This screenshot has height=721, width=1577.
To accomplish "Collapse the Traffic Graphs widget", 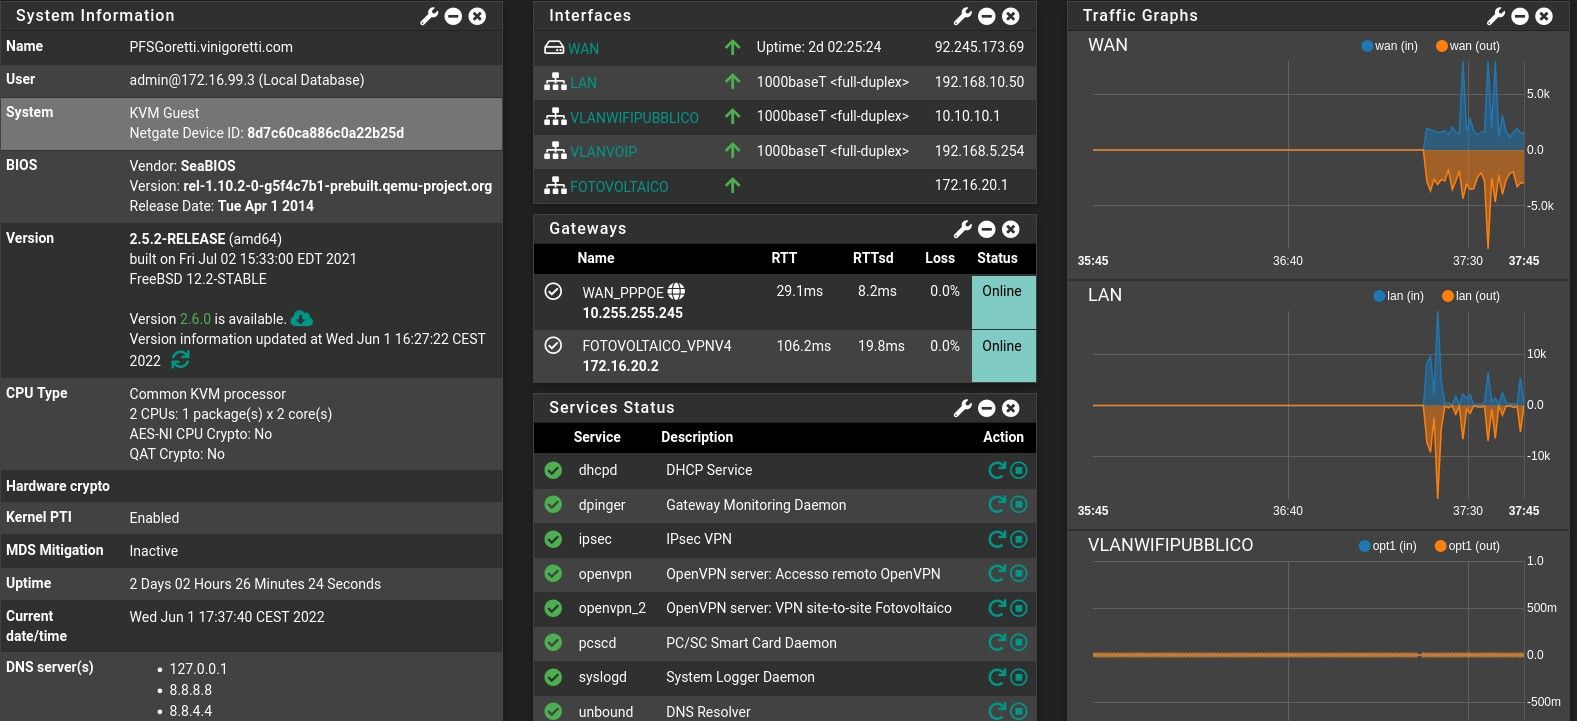I will (x=1520, y=16).
